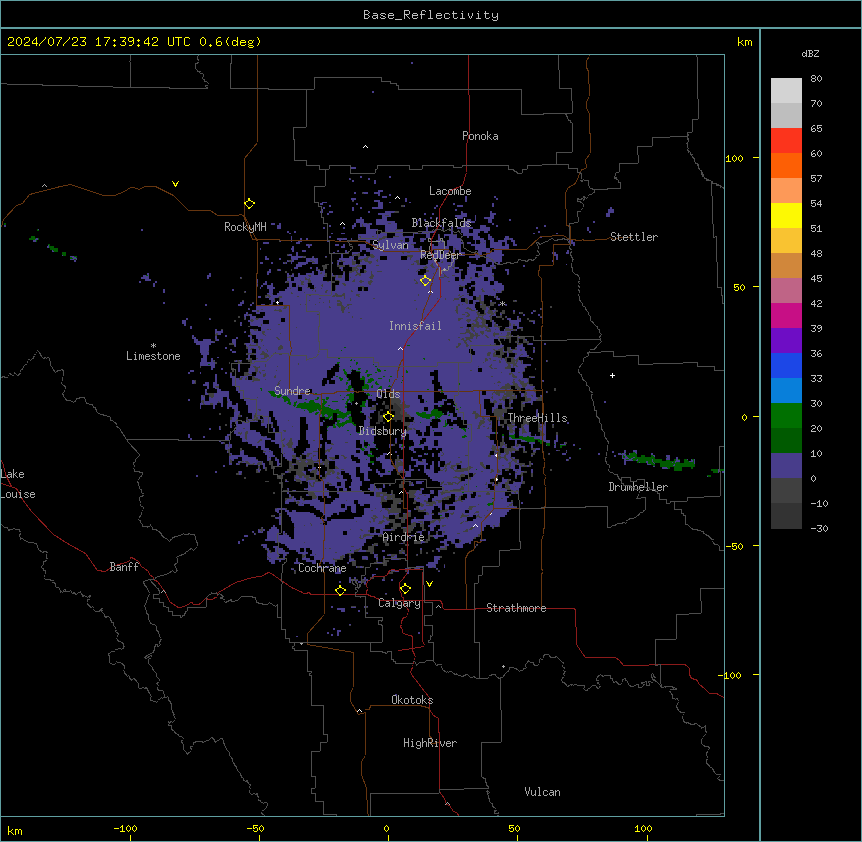The height and width of the screenshot is (842, 862).
Task: Select the Strathmore city label
Action: pos(516,608)
